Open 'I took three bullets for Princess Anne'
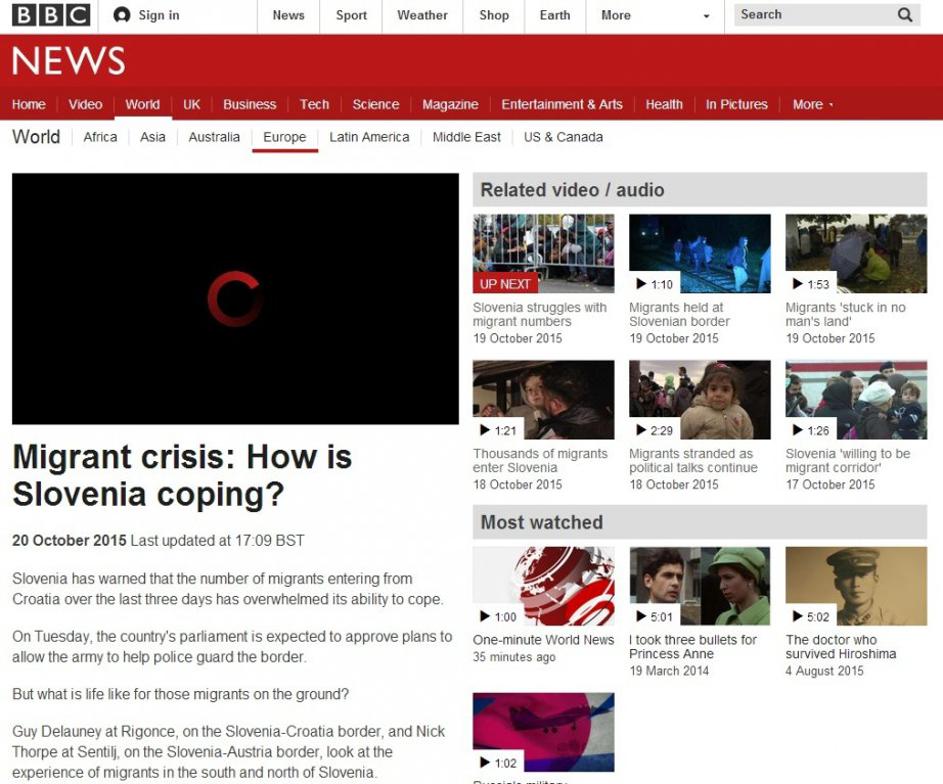 tap(693, 647)
